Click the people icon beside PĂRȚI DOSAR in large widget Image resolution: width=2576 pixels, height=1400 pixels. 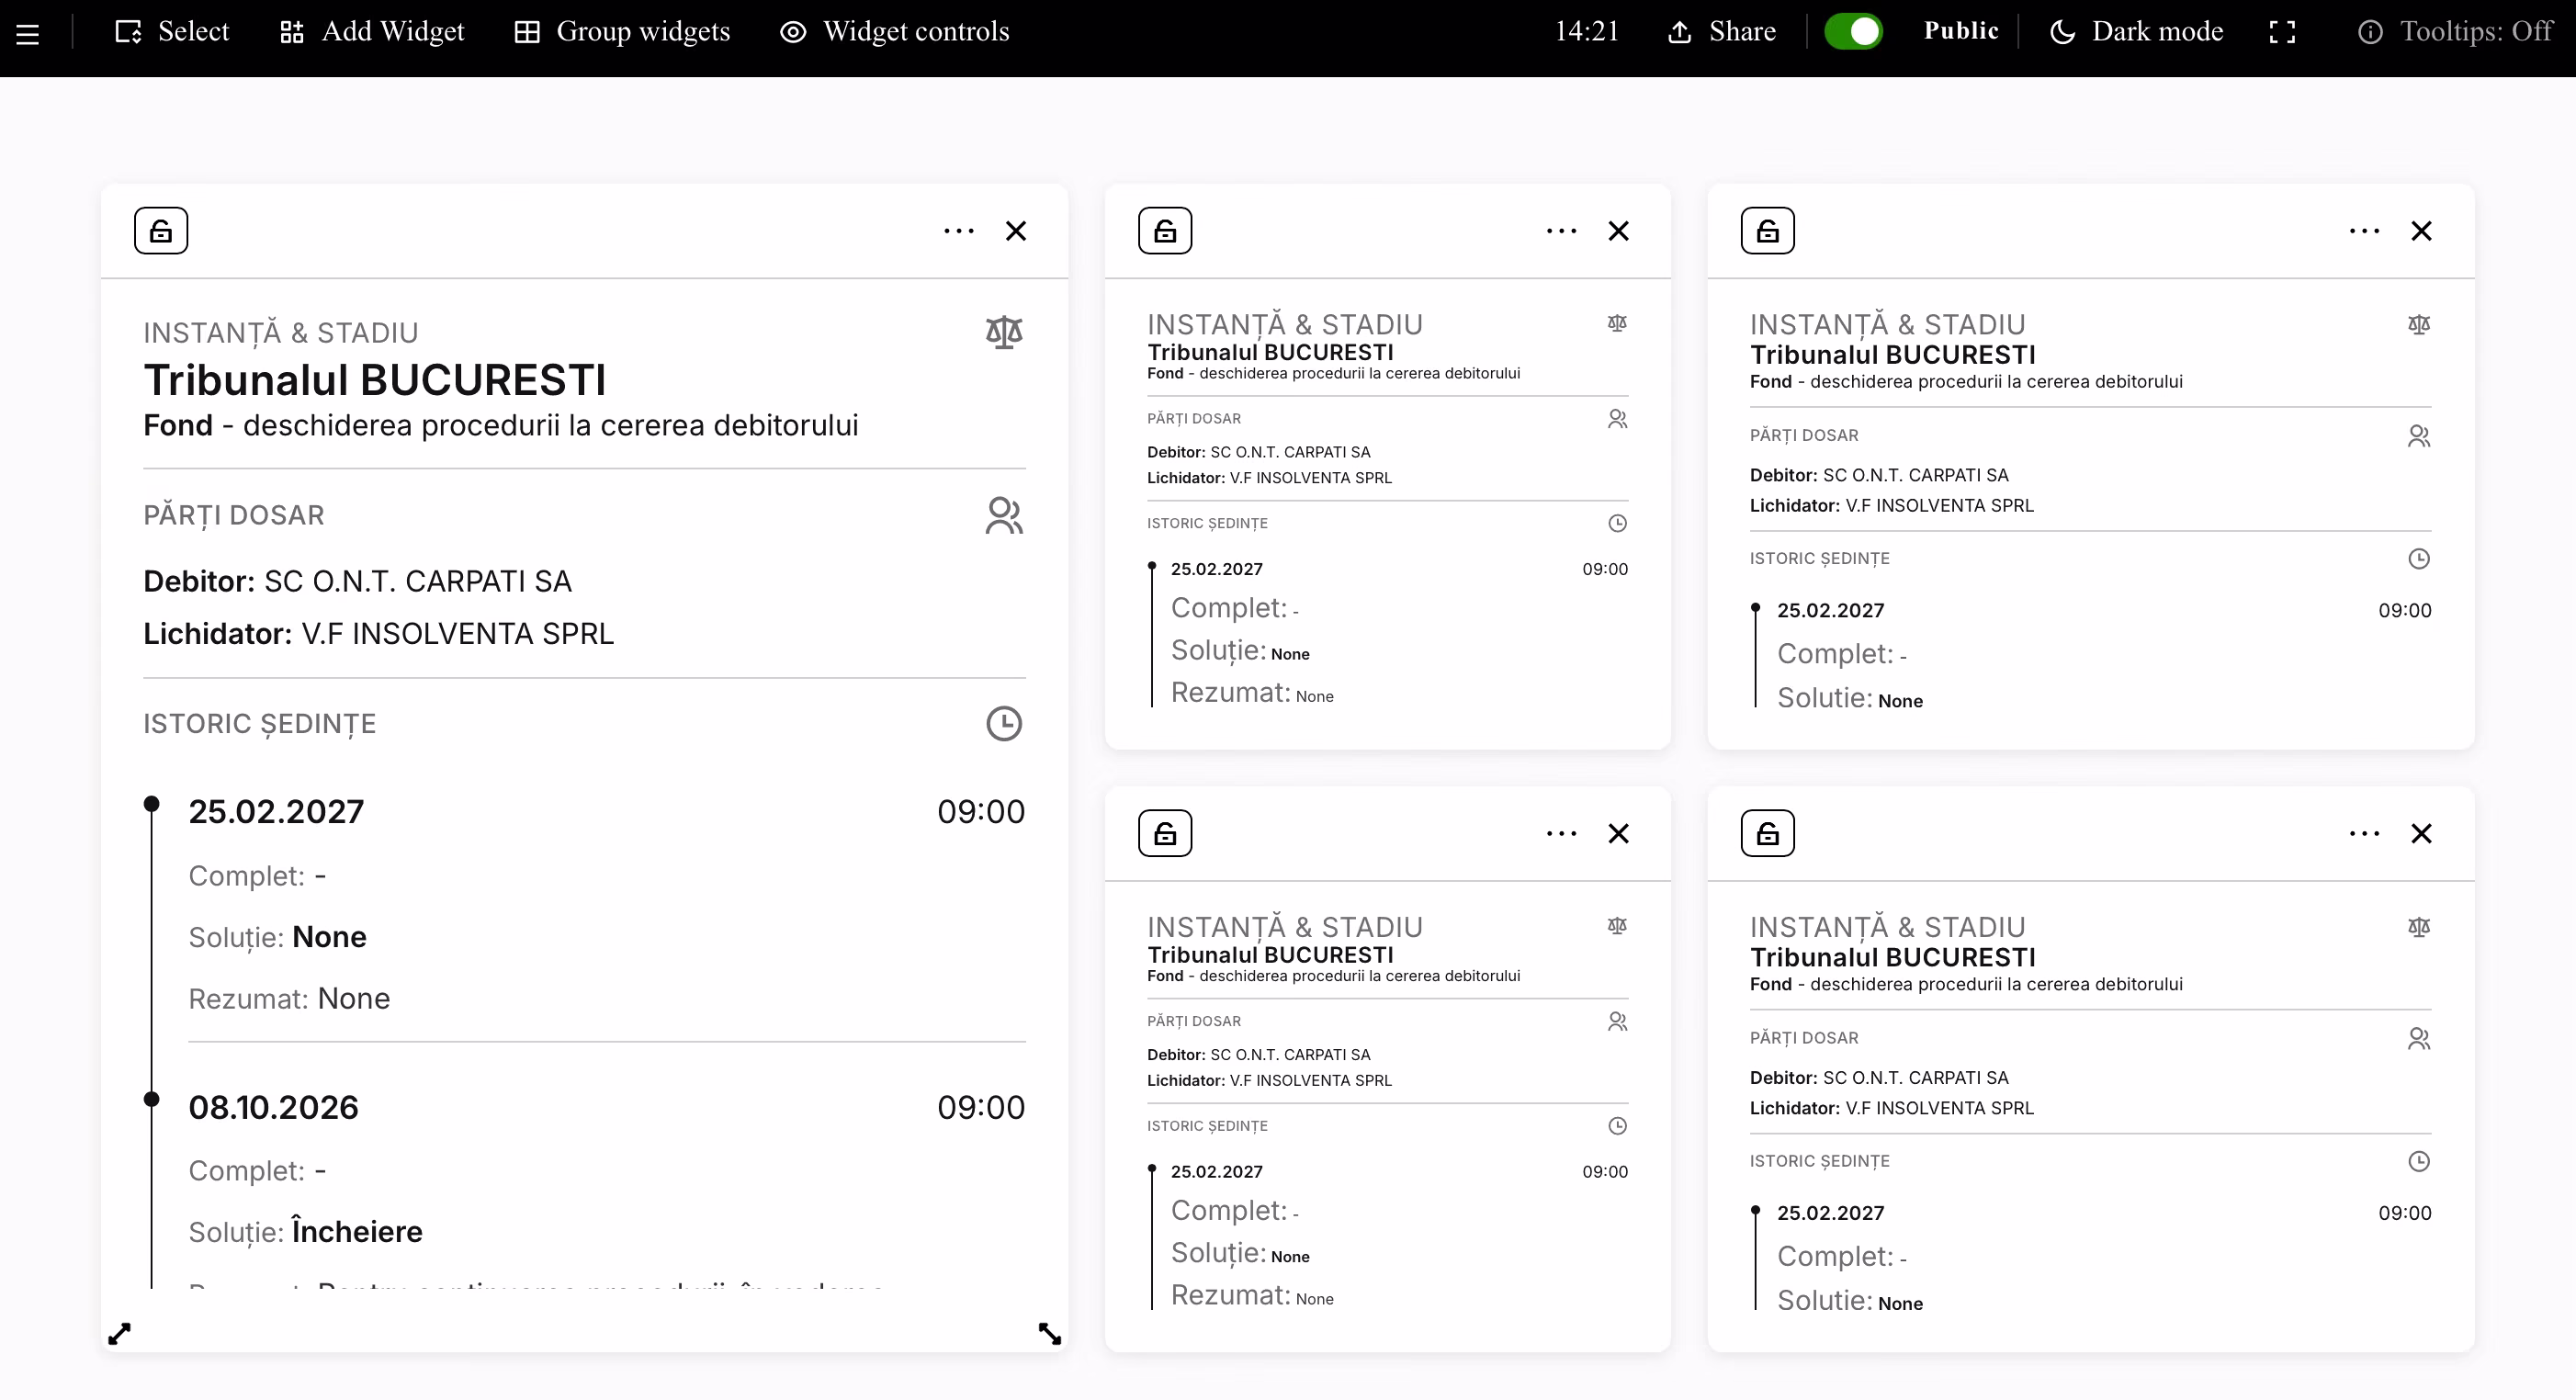[1004, 516]
